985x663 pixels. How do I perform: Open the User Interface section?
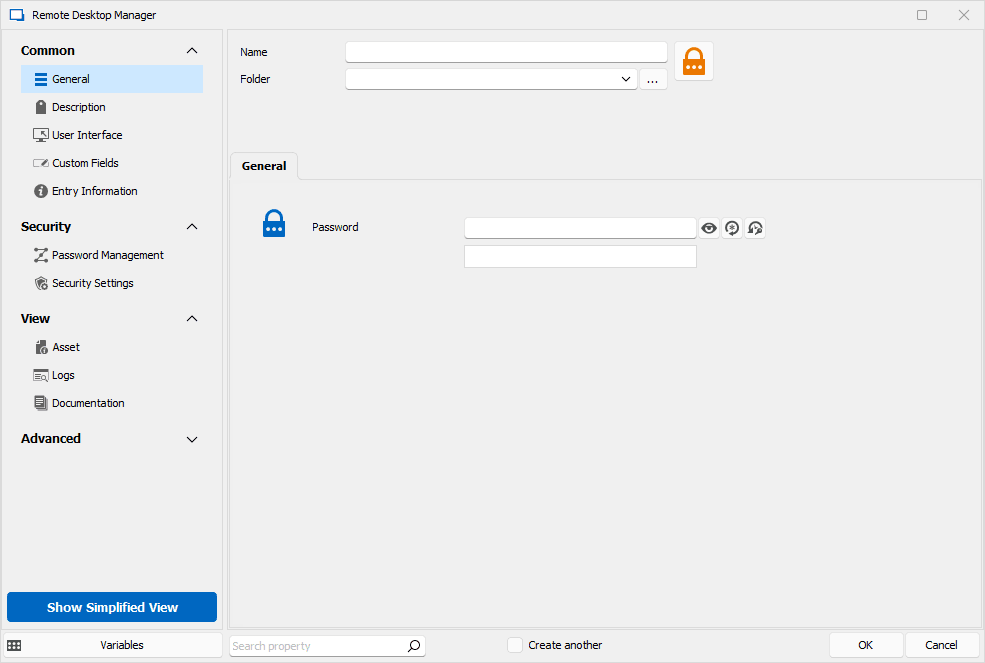click(112, 135)
